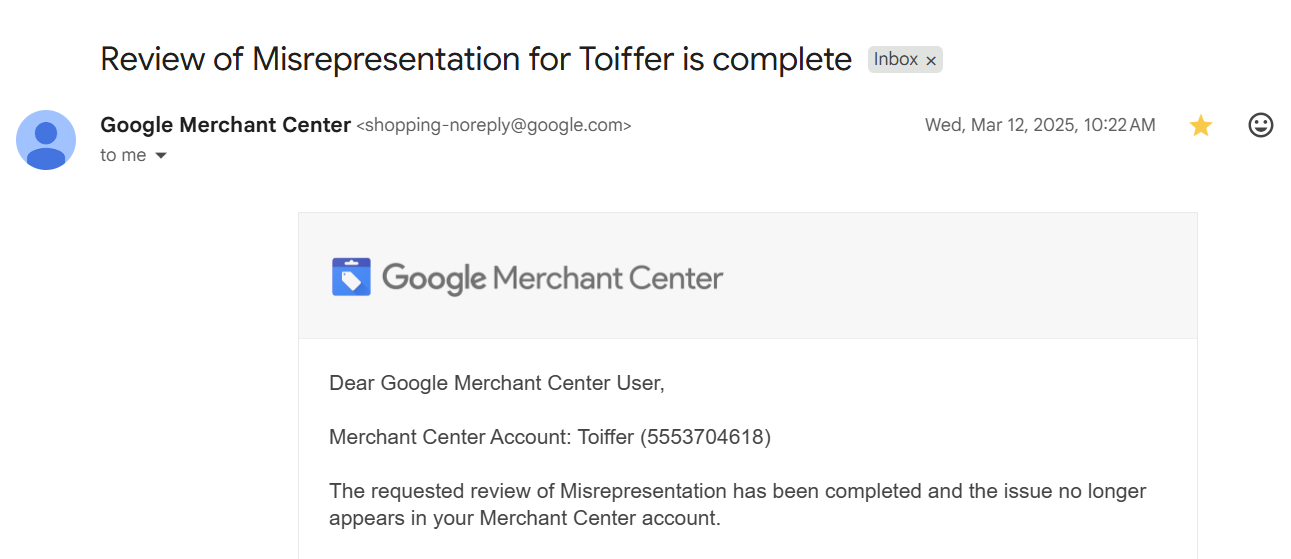This screenshot has width=1291, height=559.
Task: Open the sender's blue profile avatar
Action: [46, 140]
